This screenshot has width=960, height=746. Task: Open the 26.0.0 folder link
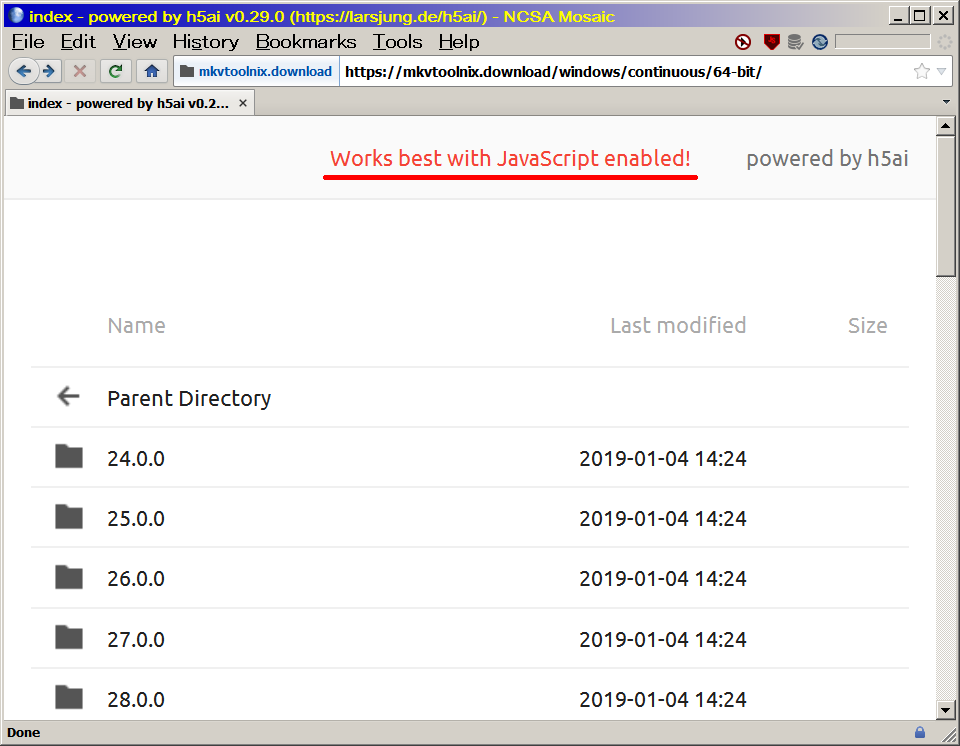coord(136,578)
